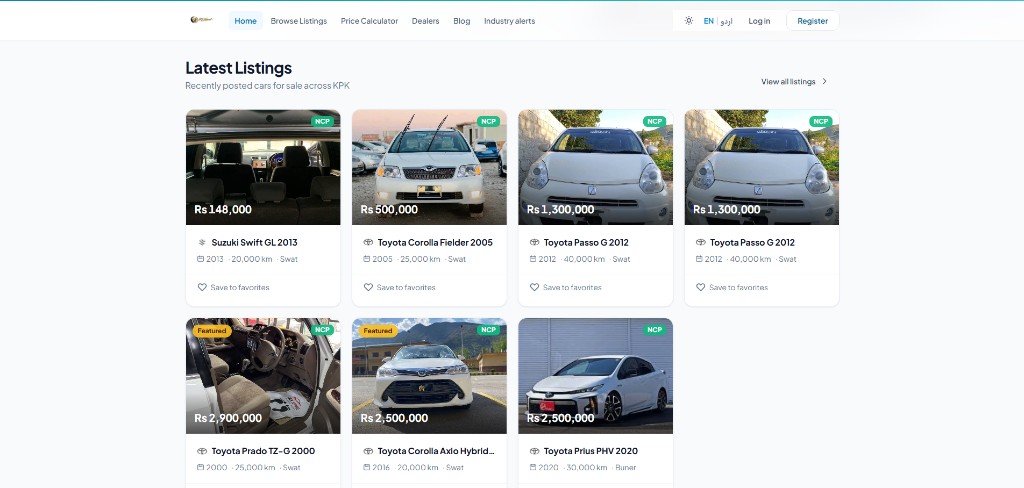Click Featured badge on the Corolla Axio photo
This screenshot has width=1024, height=488.
(x=378, y=331)
